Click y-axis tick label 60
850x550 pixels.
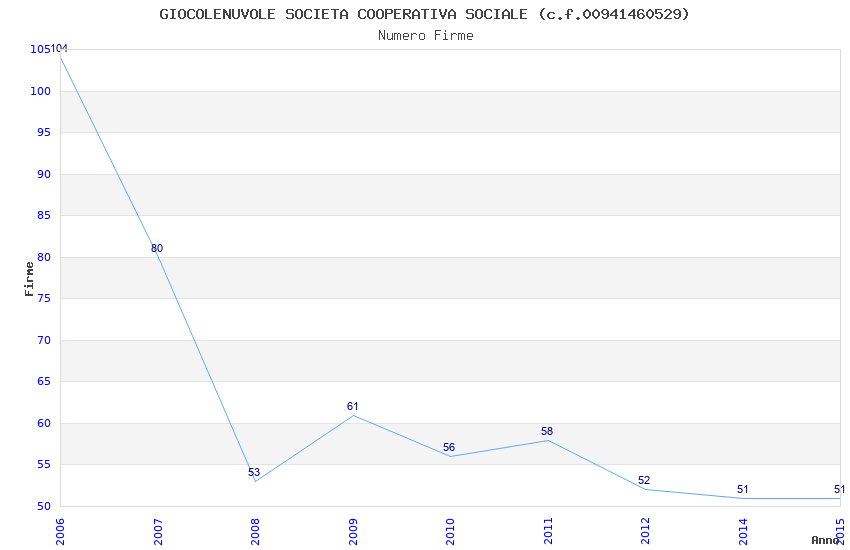click(x=44, y=423)
